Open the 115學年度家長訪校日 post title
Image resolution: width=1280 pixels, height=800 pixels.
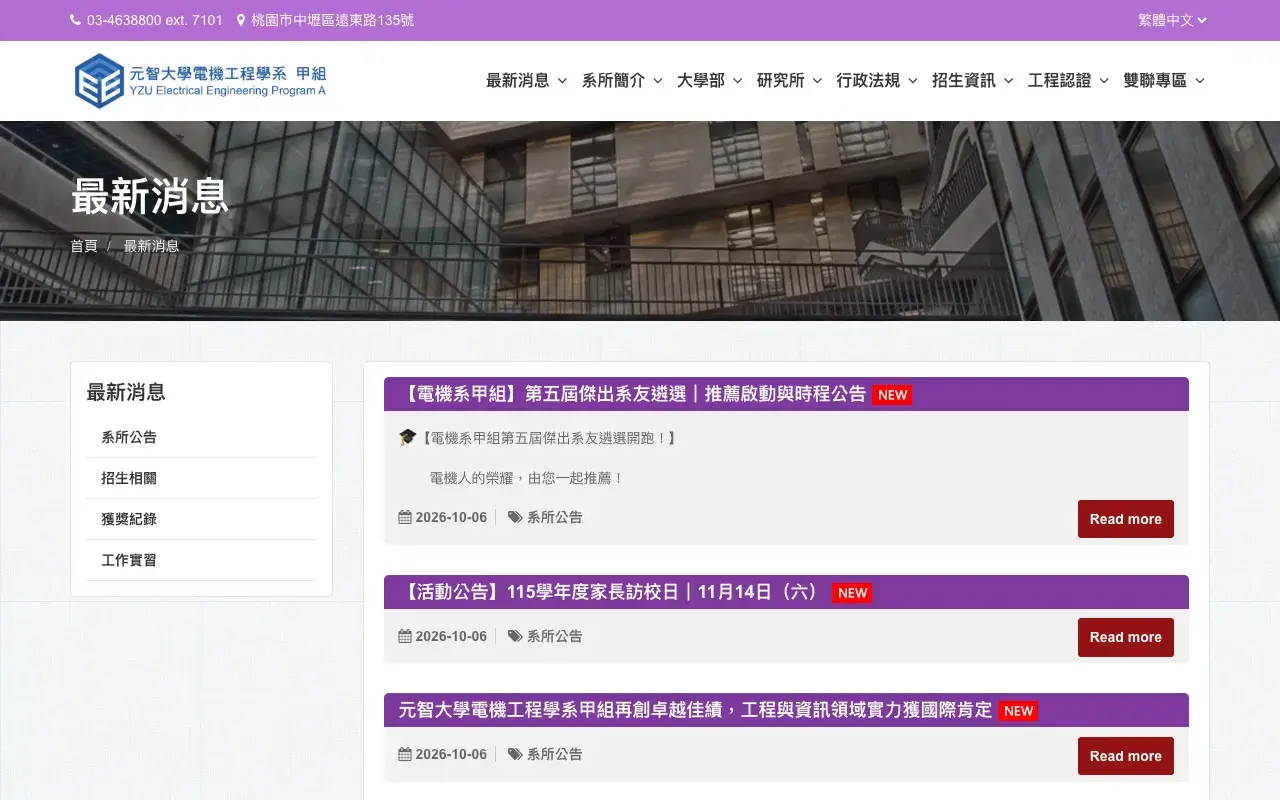612,592
